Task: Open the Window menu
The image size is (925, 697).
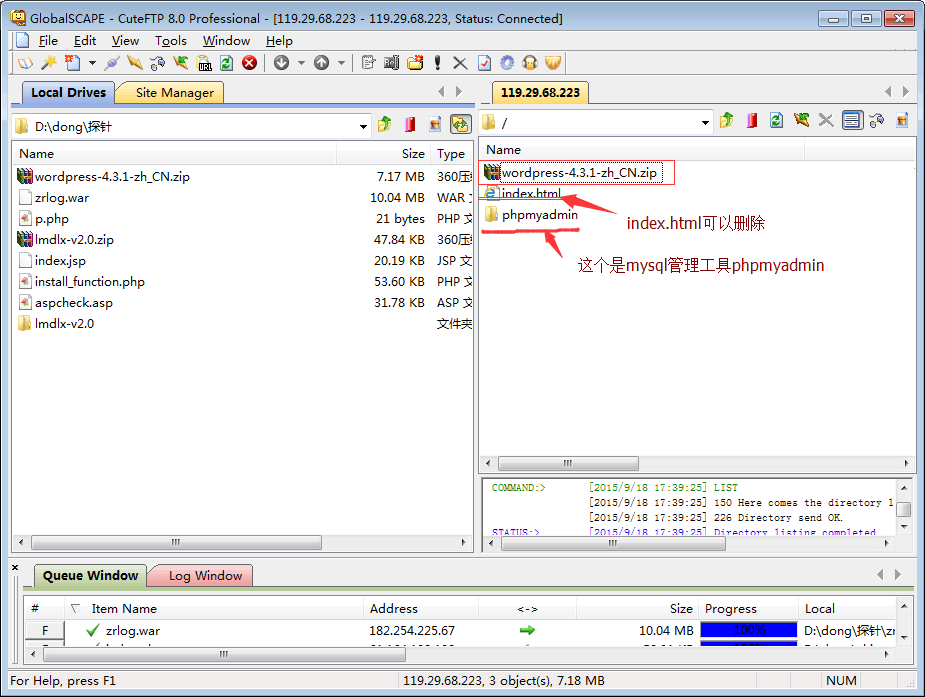Action: coord(227,41)
